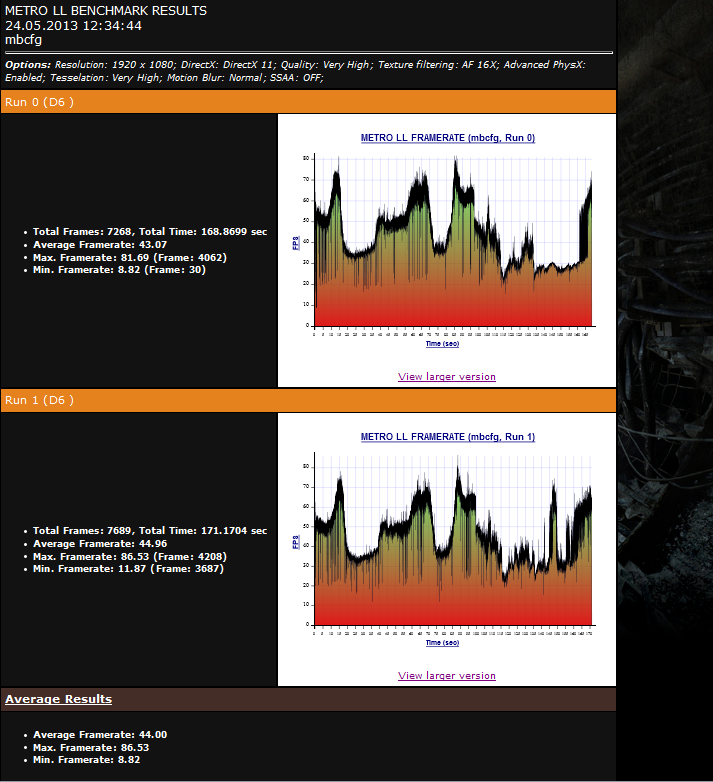
Task: Click the 'FPS' axis label in Run 0 chart
Action: pyautogui.click(x=296, y=243)
